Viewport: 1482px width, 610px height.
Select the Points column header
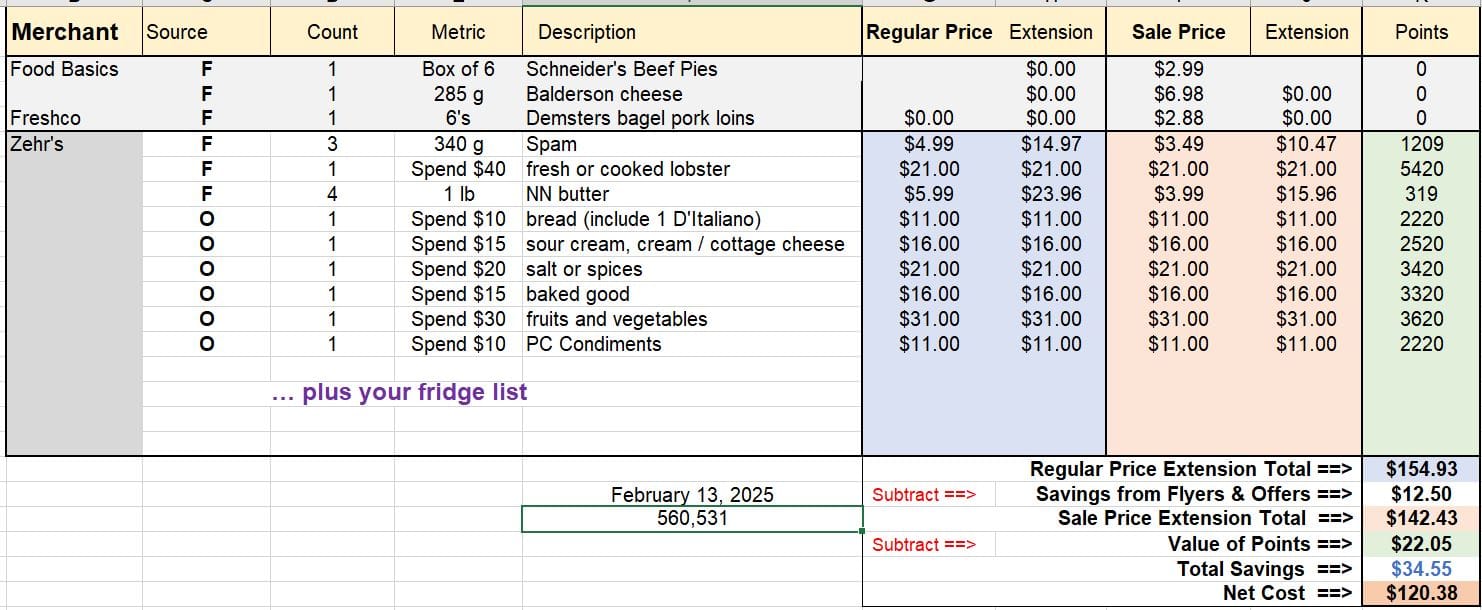[1421, 32]
